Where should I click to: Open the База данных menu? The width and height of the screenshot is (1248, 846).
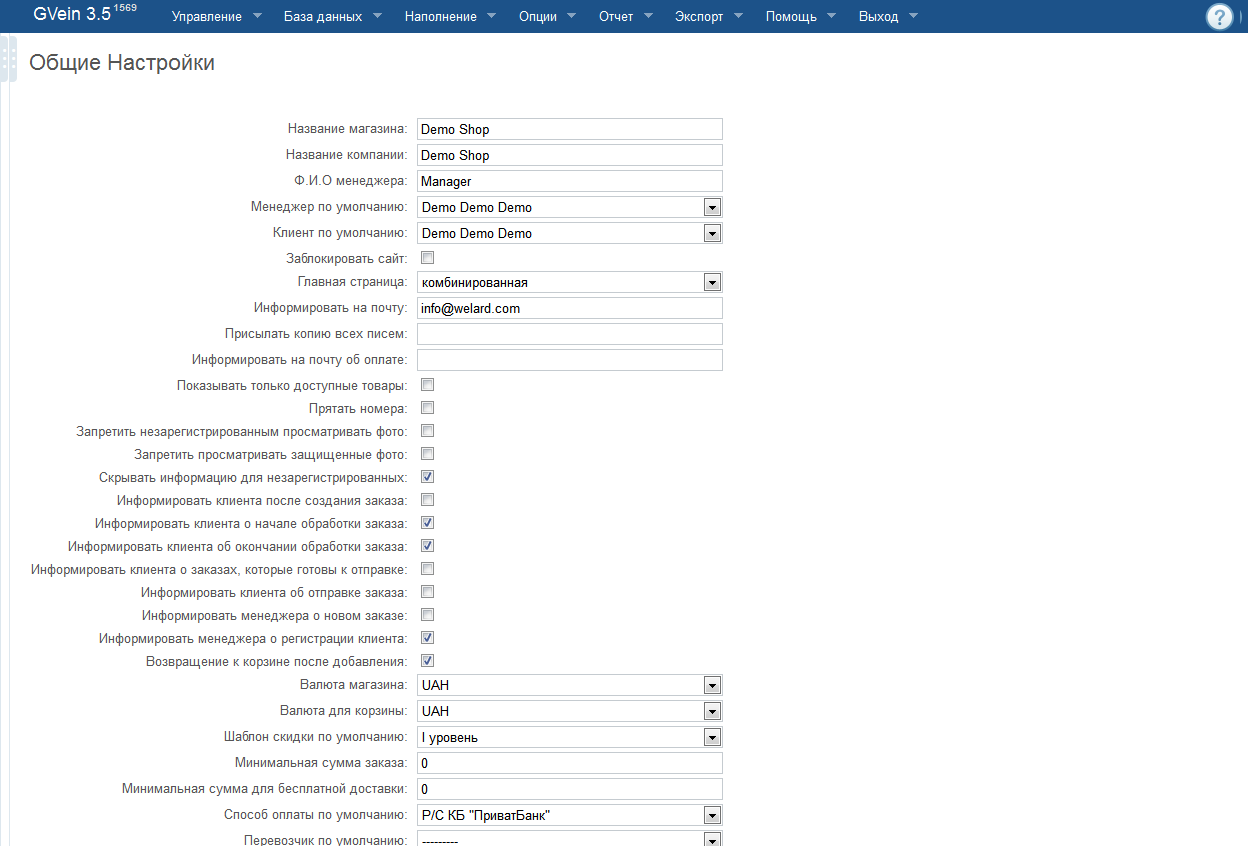[x=333, y=17]
